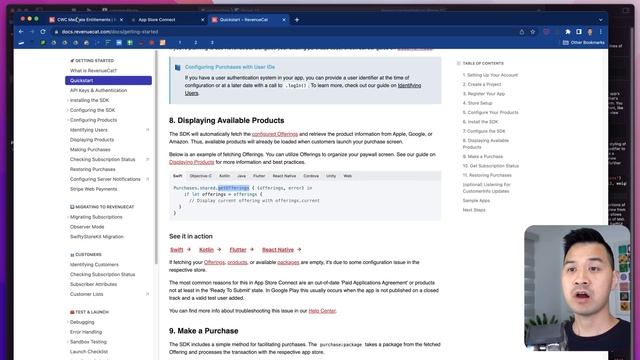Click the sidebar vertical scrollbar
Viewport: 640px width, 360px height.
(x=156, y=157)
